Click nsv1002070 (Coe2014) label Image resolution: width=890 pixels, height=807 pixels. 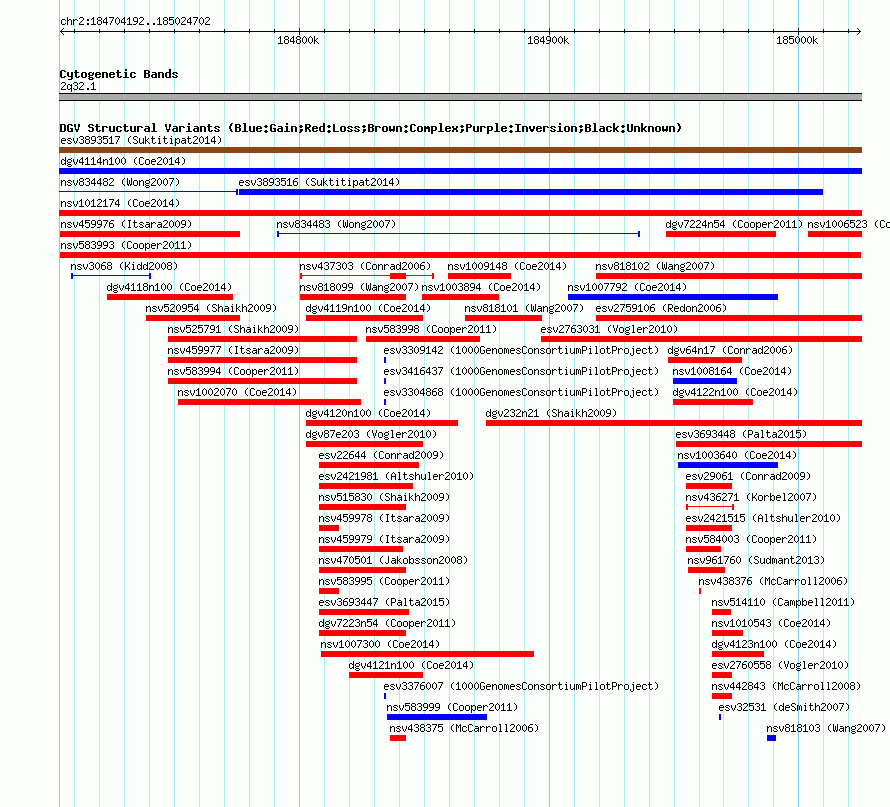click(x=237, y=392)
